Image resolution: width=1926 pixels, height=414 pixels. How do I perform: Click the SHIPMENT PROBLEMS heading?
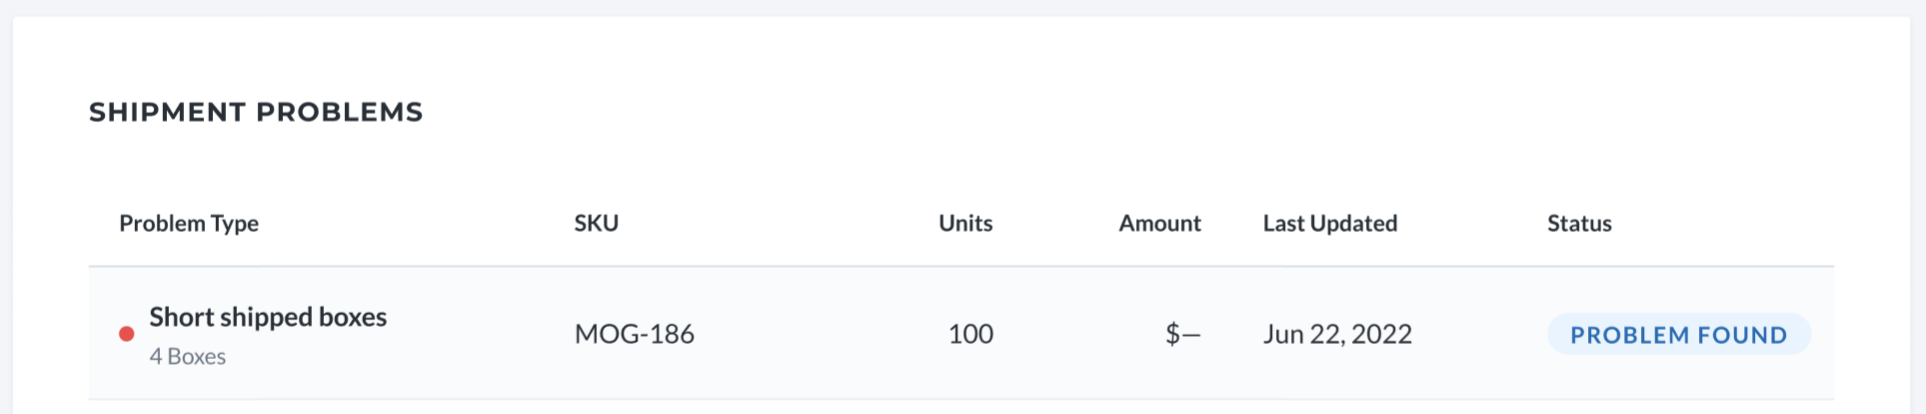[256, 112]
